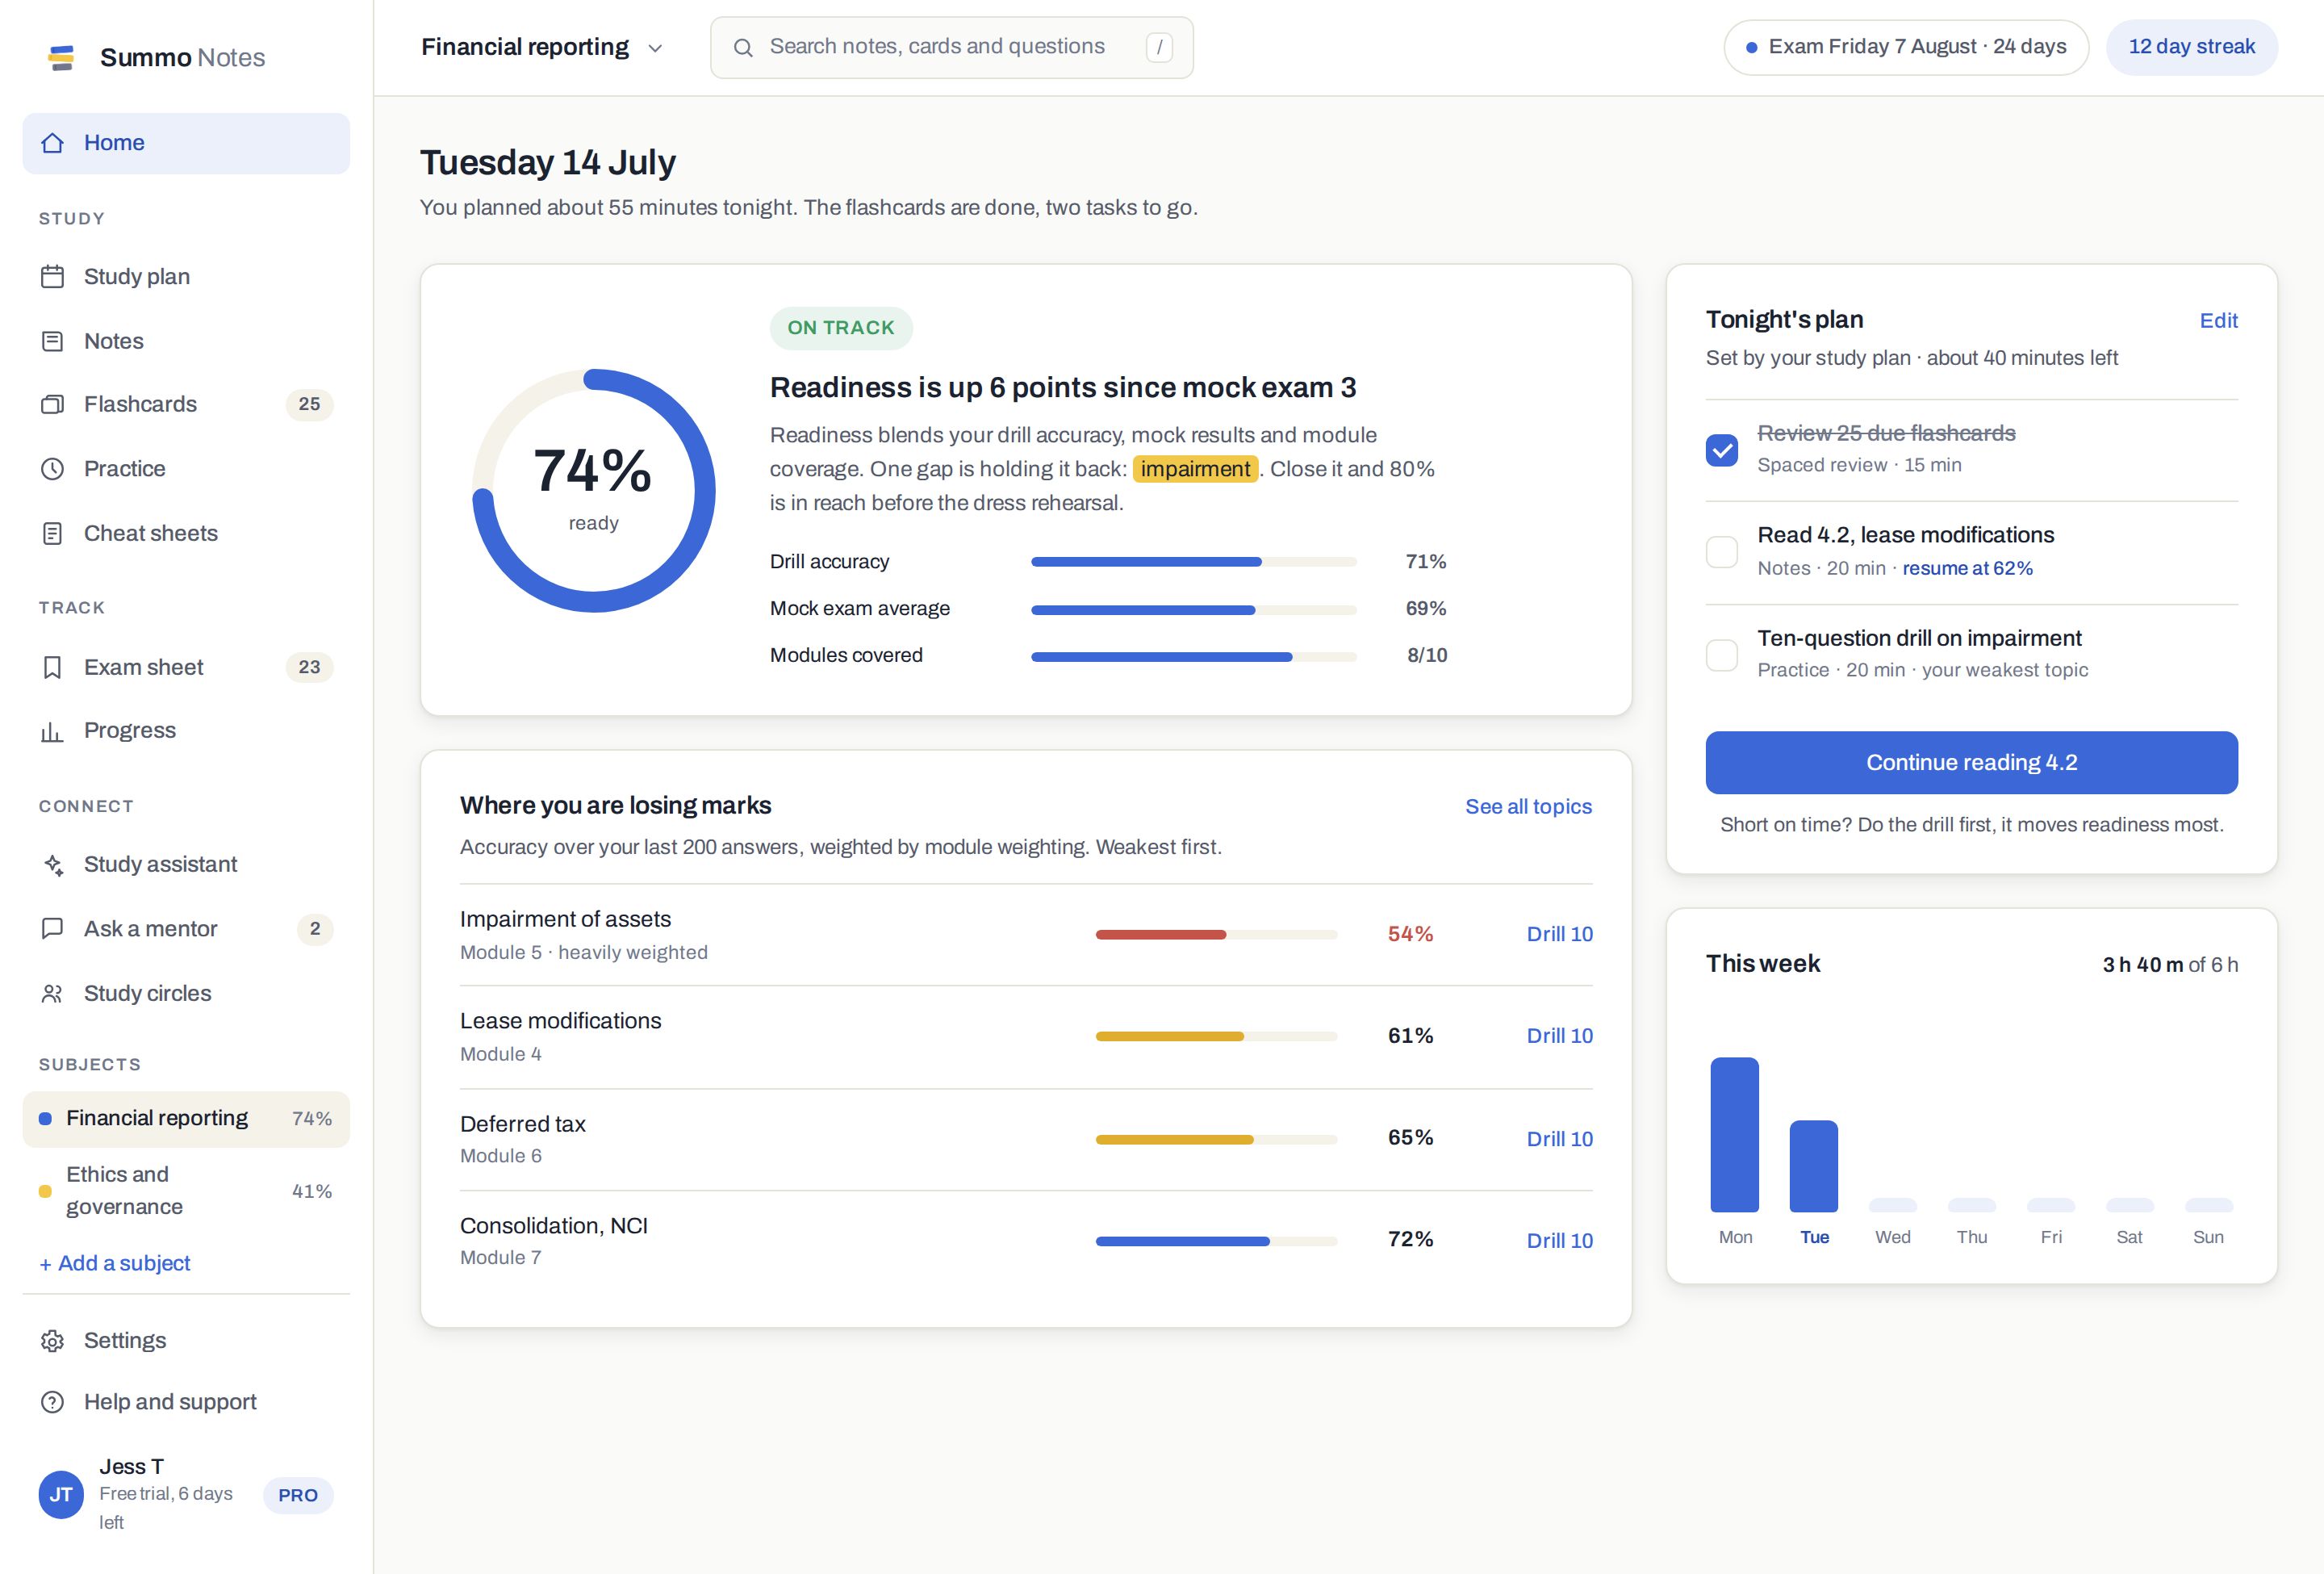Uncheck Review 25 due flashcards task
This screenshot has height=1574, width=2324.
click(x=1722, y=450)
